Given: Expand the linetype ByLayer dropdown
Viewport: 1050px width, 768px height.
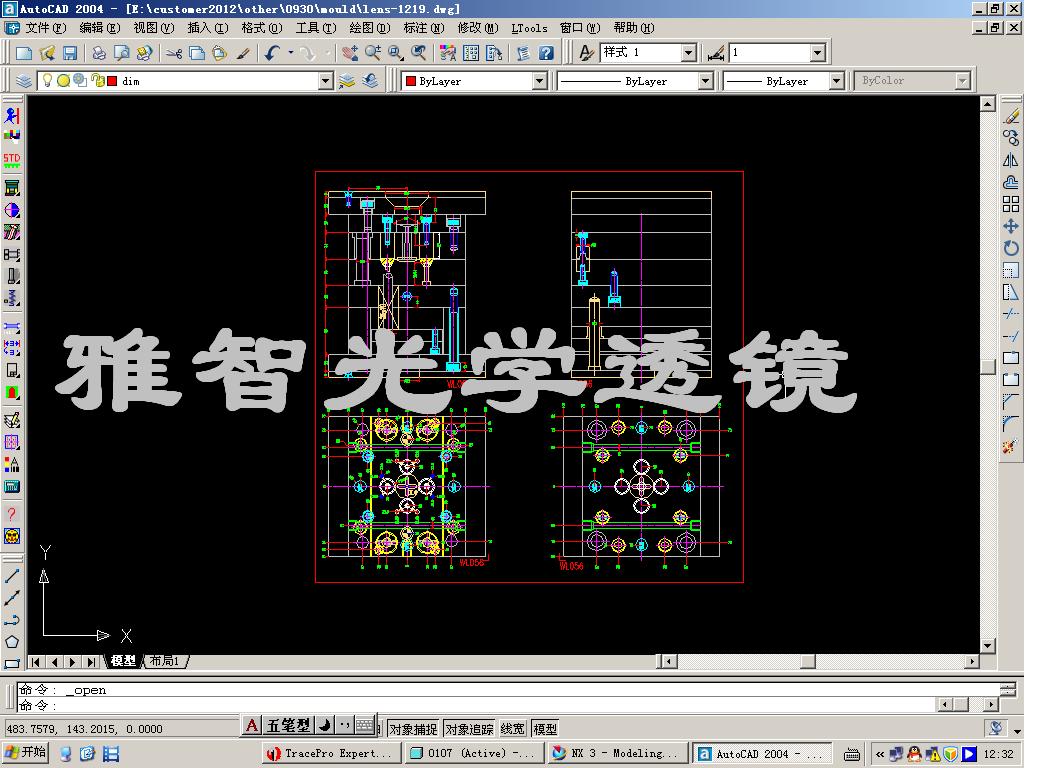Looking at the screenshot, I should 706,80.
